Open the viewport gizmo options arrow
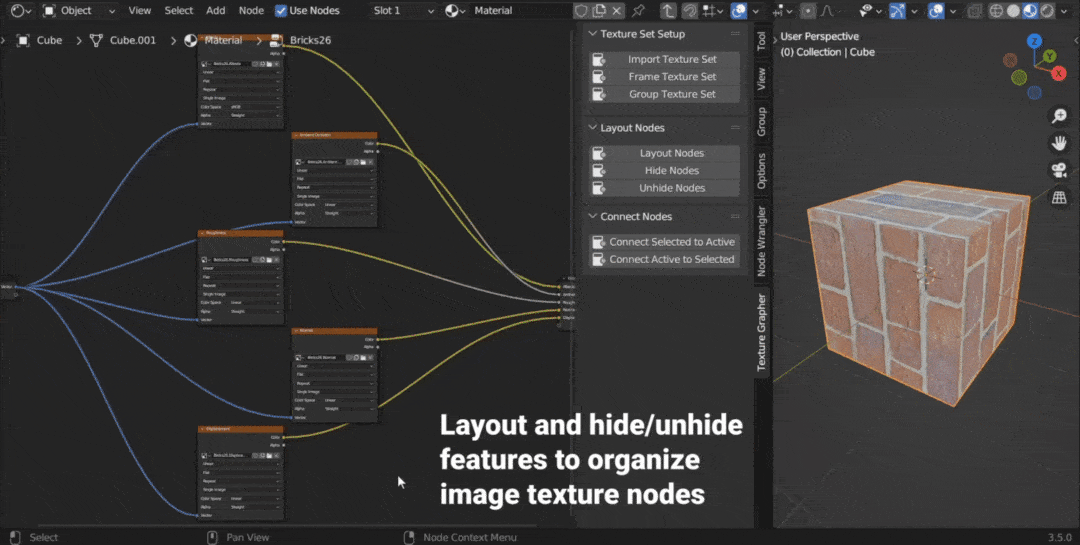The width and height of the screenshot is (1080, 545). tap(914, 10)
